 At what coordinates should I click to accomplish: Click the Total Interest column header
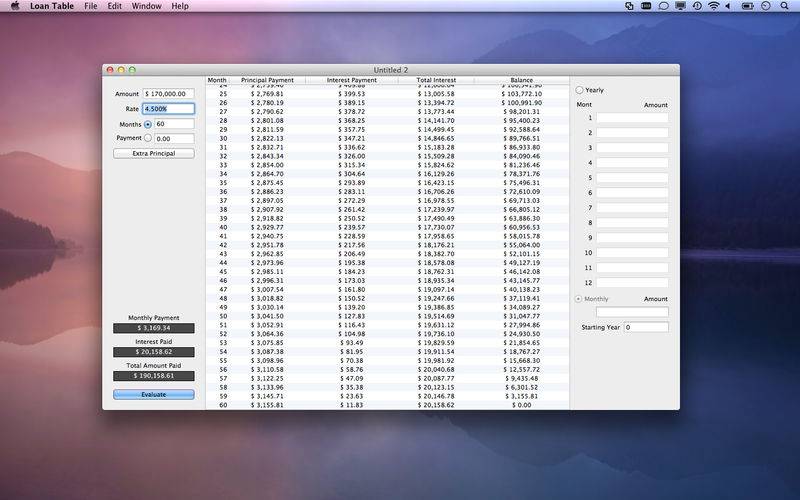pyautogui.click(x=436, y=80)
